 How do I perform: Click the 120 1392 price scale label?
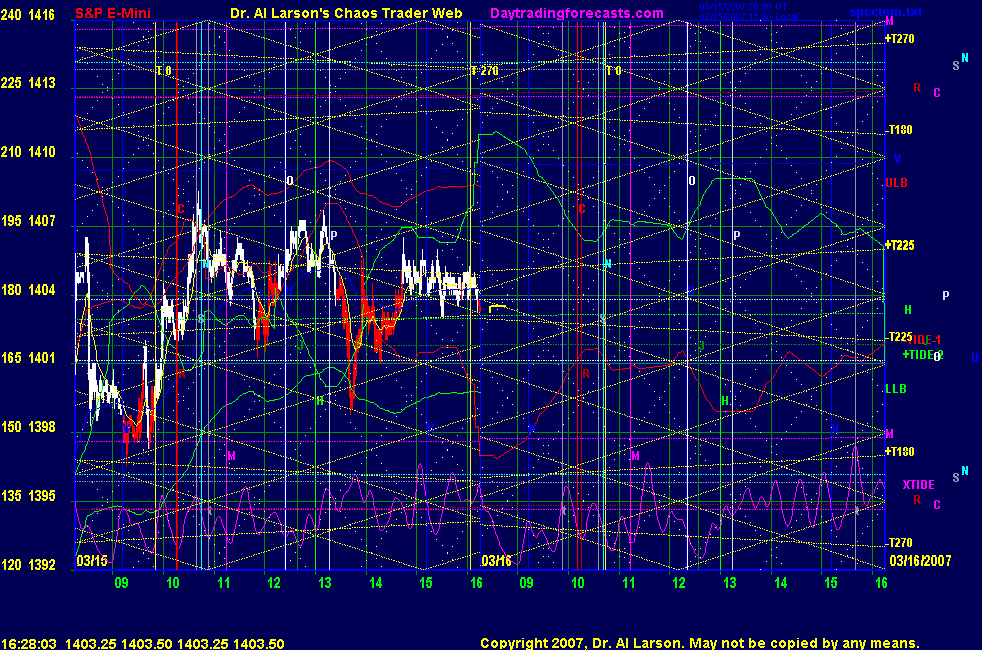coord(28,565)
